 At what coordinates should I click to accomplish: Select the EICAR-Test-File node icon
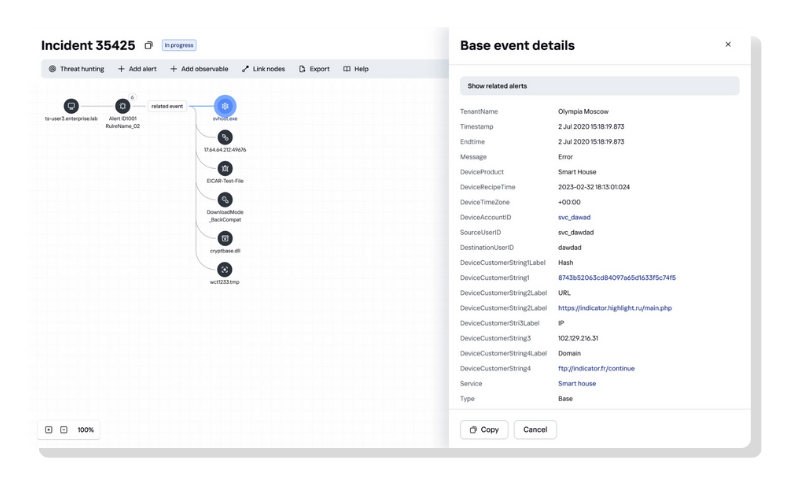pyautogui.click(x=226, y=168)
